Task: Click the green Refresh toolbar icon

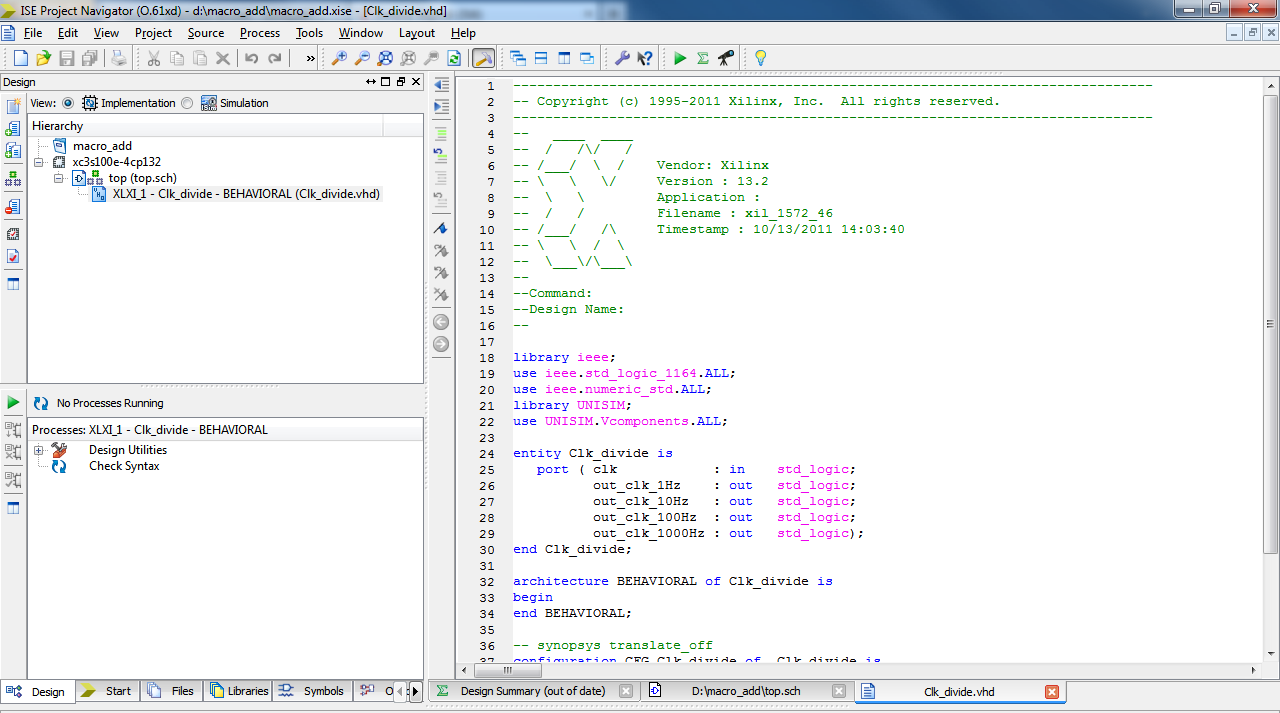Action: tap(454, 58)
